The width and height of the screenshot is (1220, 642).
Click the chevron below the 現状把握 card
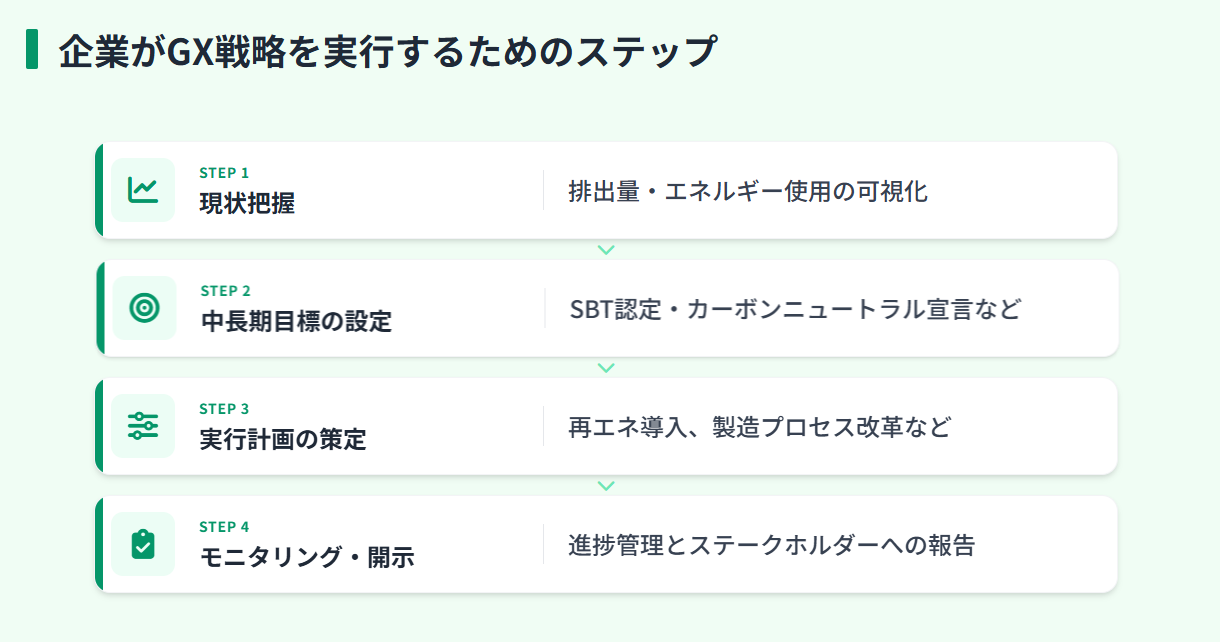pos(605,250)
